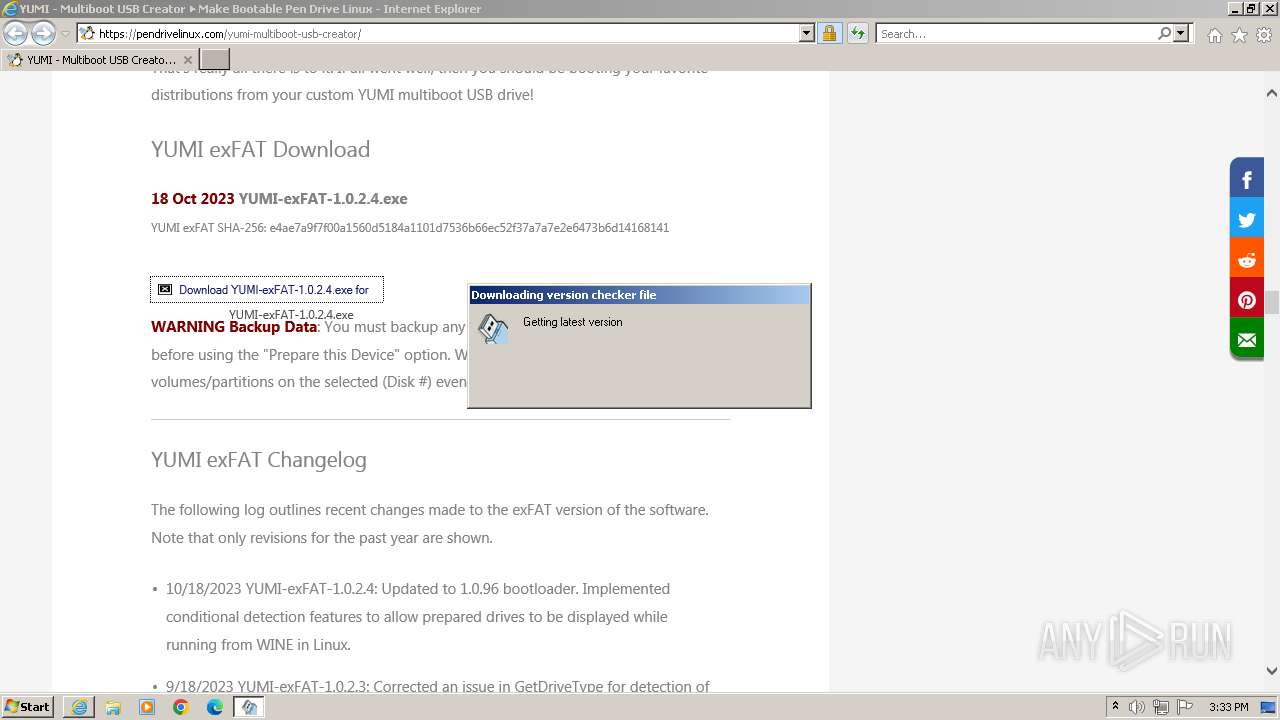Refresh the page using the refresh icon
This screenshot has width=1280, height=720.
click(x=857, y=33)
